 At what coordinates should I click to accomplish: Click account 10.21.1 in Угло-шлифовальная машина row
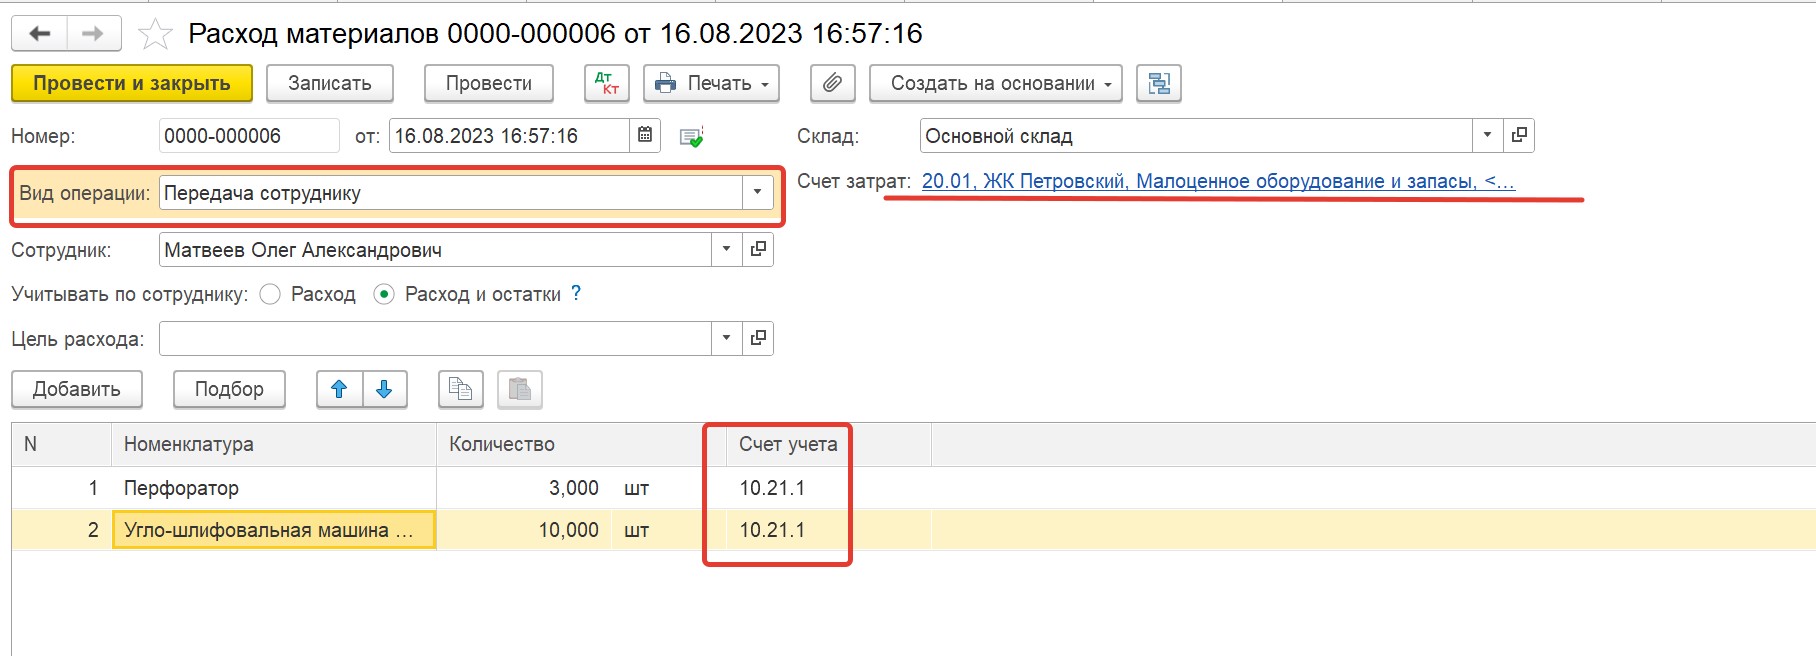pyautogui.click(x=829, y=530)
